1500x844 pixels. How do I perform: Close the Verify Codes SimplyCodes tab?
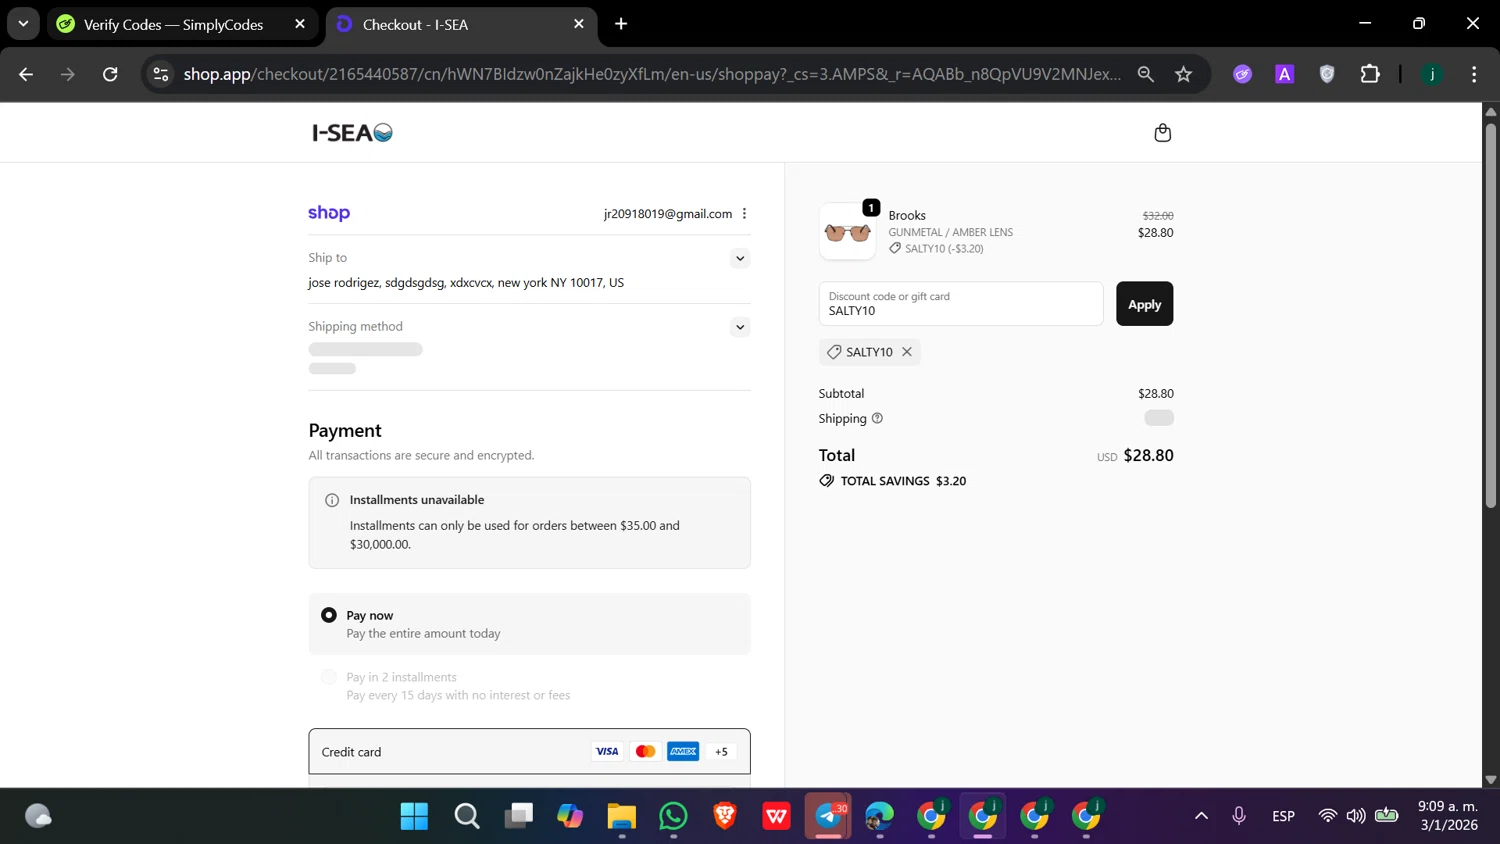[x=300, y=24]
